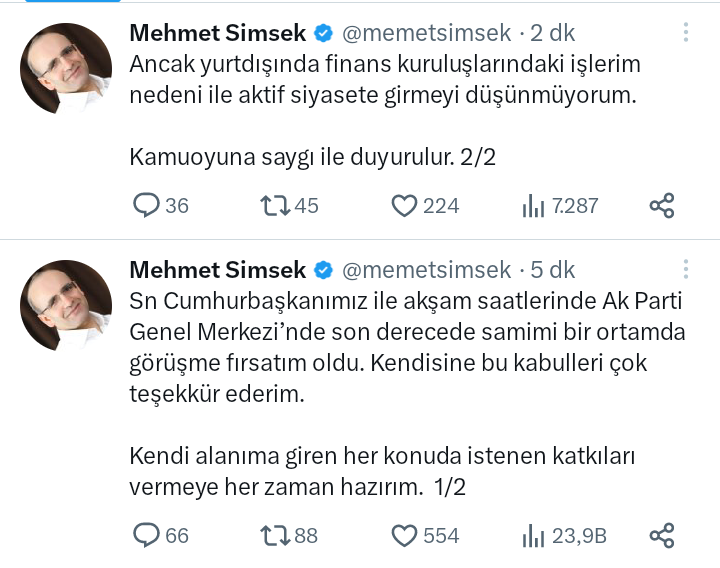This screenshot has width=720, height=568.
Task: Open more options on the 2/2 tweet
Action: click(686, 32)
